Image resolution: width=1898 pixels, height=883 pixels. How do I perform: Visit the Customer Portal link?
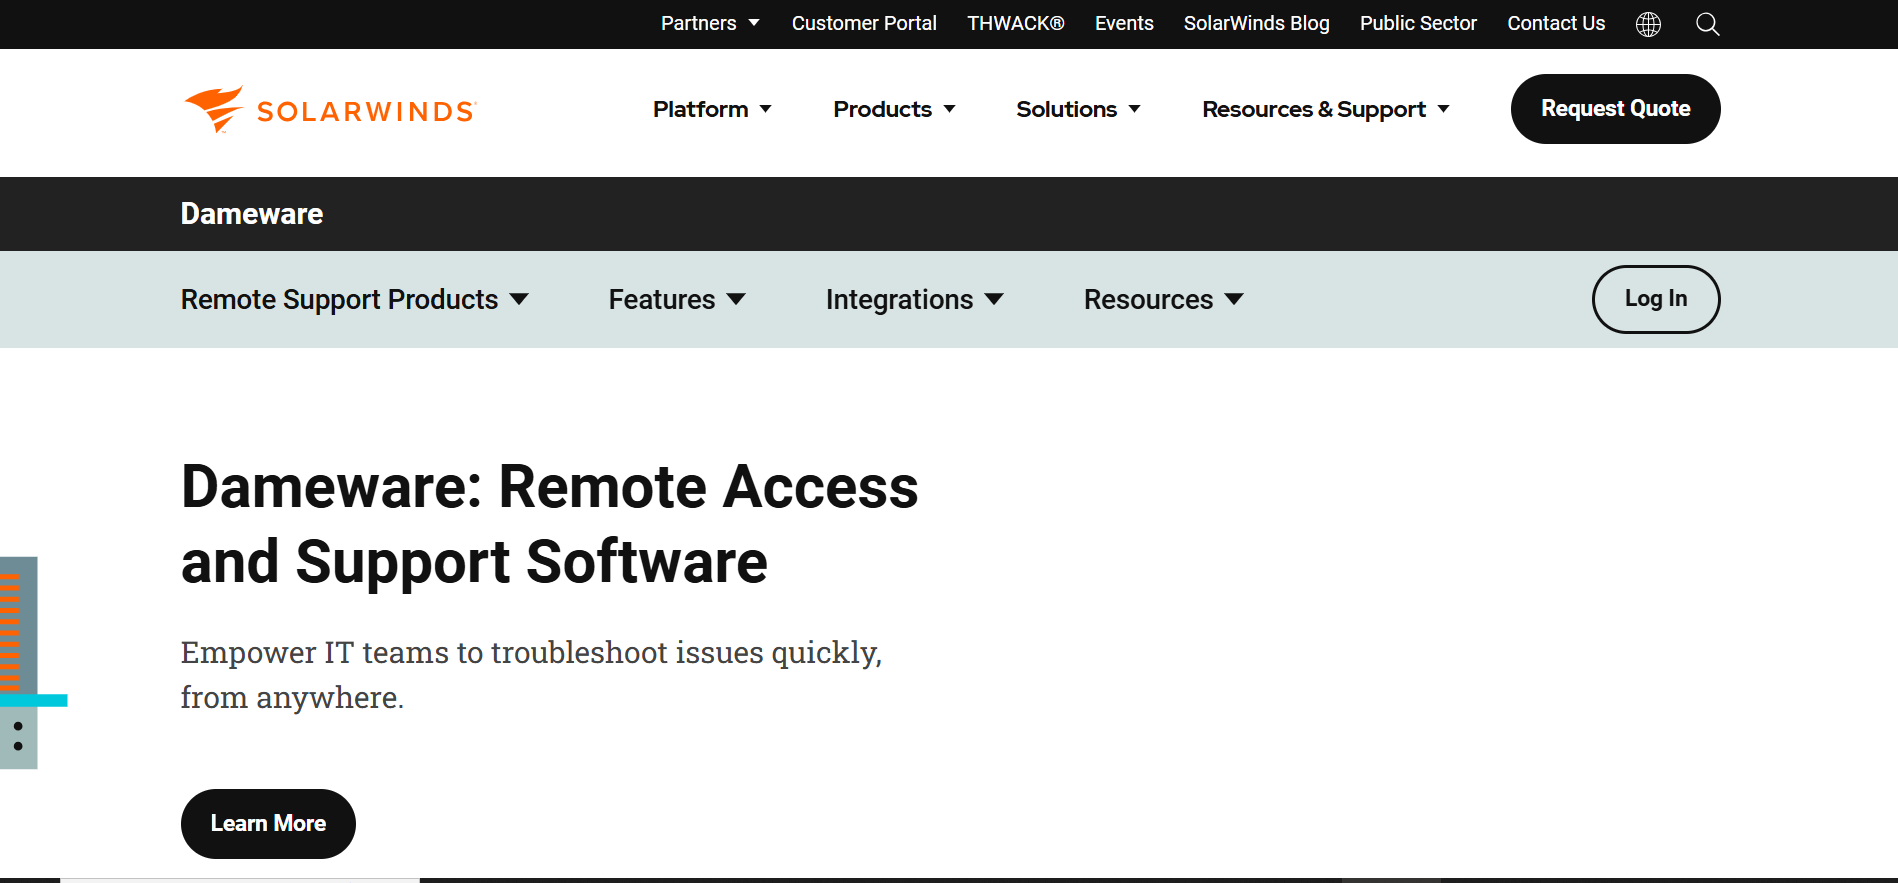(x=864, y=23)
